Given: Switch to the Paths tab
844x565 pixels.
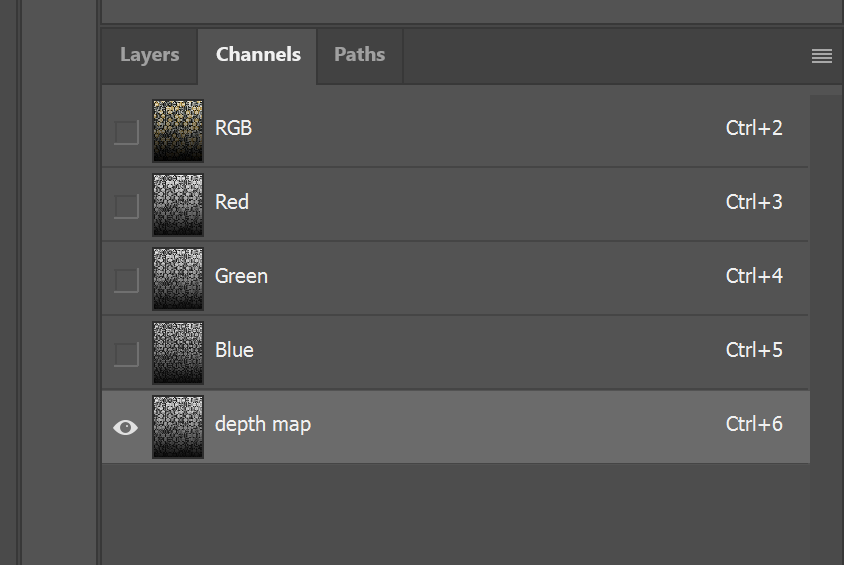Looking at the screenshot, I should coord(359,55).
